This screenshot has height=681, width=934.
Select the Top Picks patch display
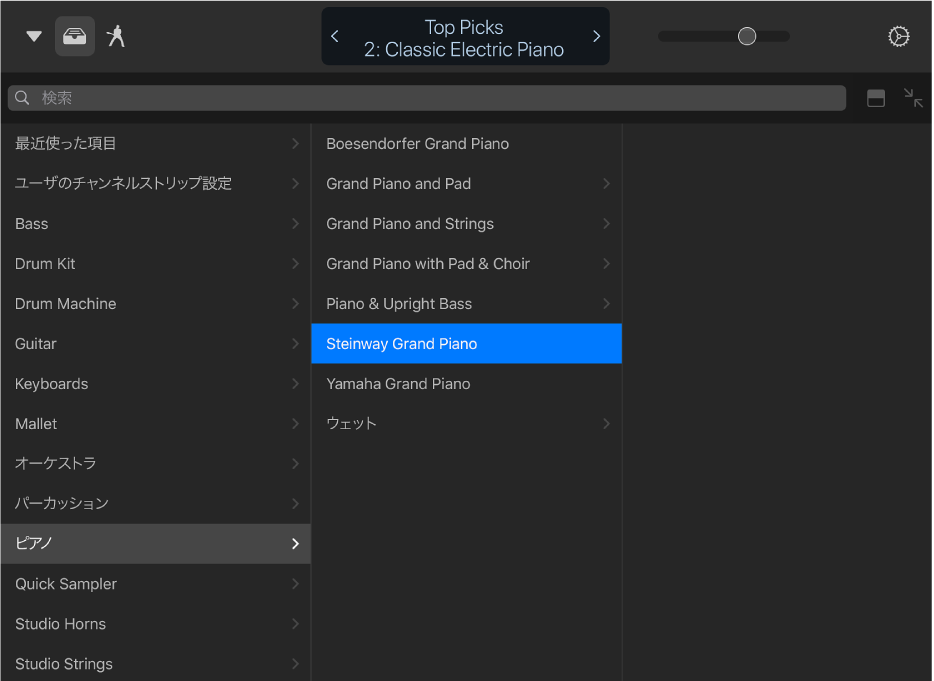pyautogui.click(x=465, y=36)
